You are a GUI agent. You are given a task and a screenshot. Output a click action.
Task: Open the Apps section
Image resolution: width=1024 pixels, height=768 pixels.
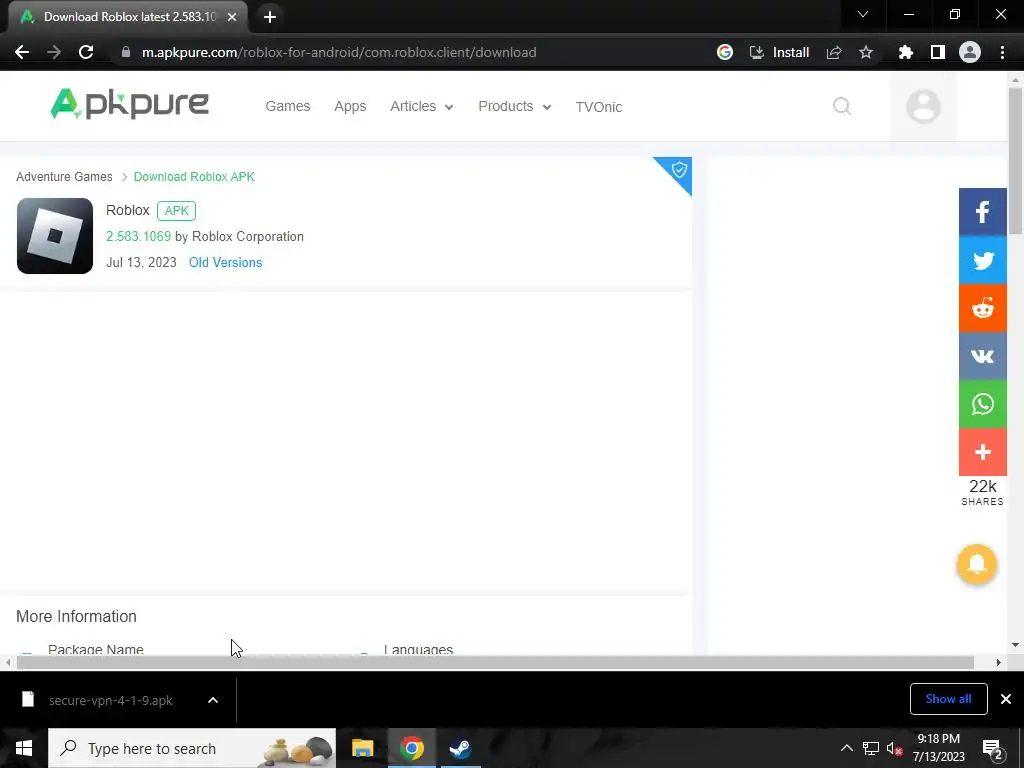350,106
